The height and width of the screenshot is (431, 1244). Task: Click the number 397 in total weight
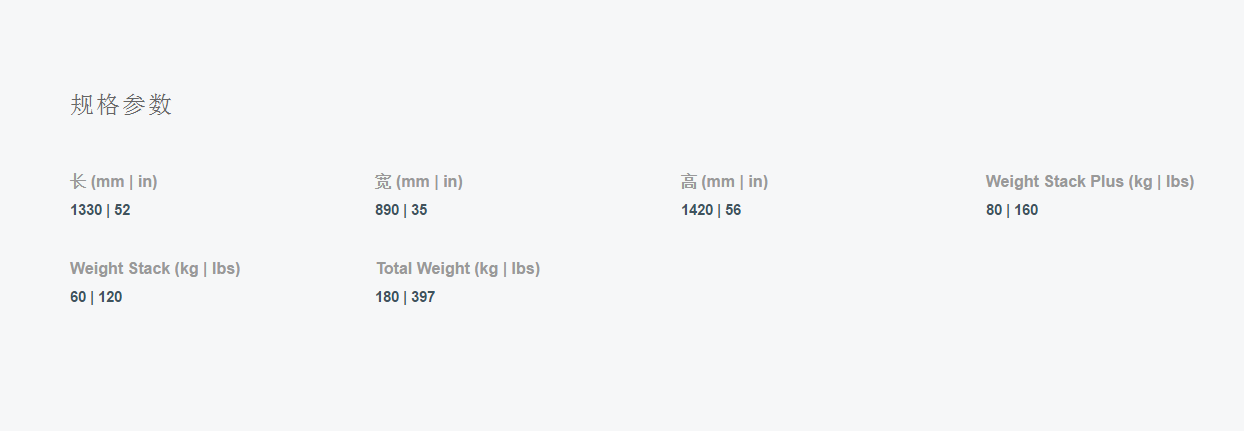tap(423, 297)
